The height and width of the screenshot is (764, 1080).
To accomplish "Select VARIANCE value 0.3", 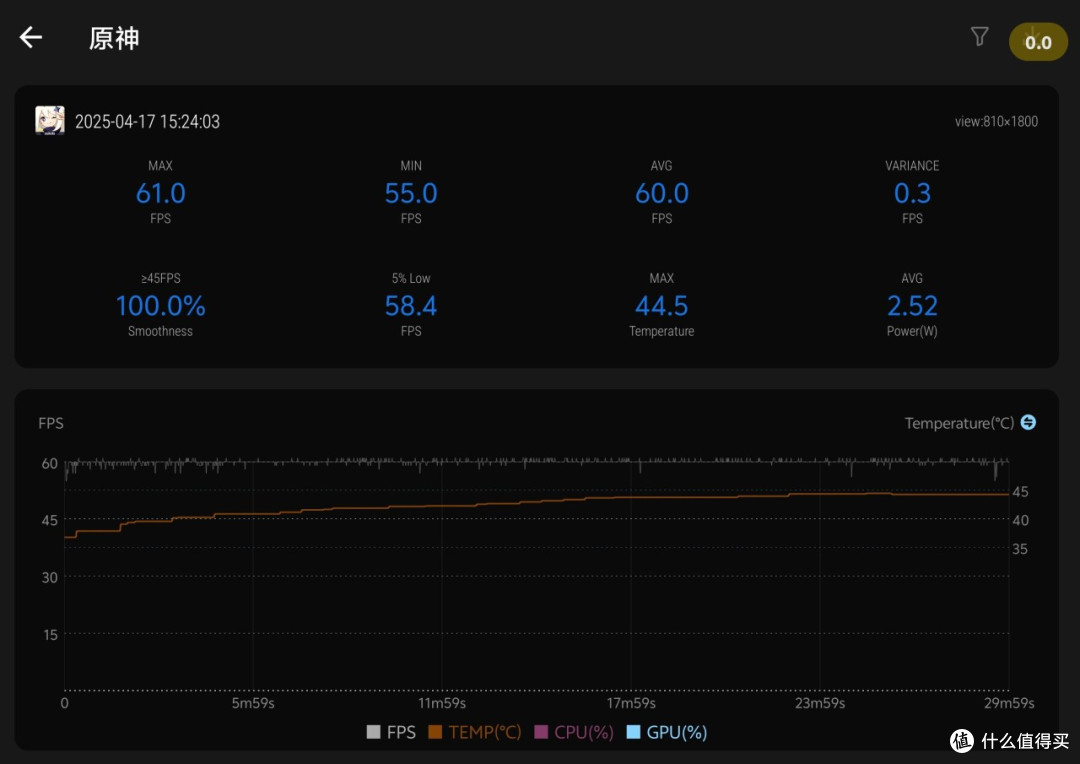I will click(913, 193).
